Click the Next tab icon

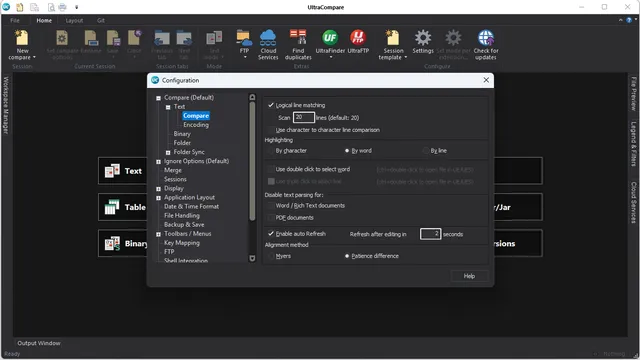pyautogui.click(x=184, y=38)
